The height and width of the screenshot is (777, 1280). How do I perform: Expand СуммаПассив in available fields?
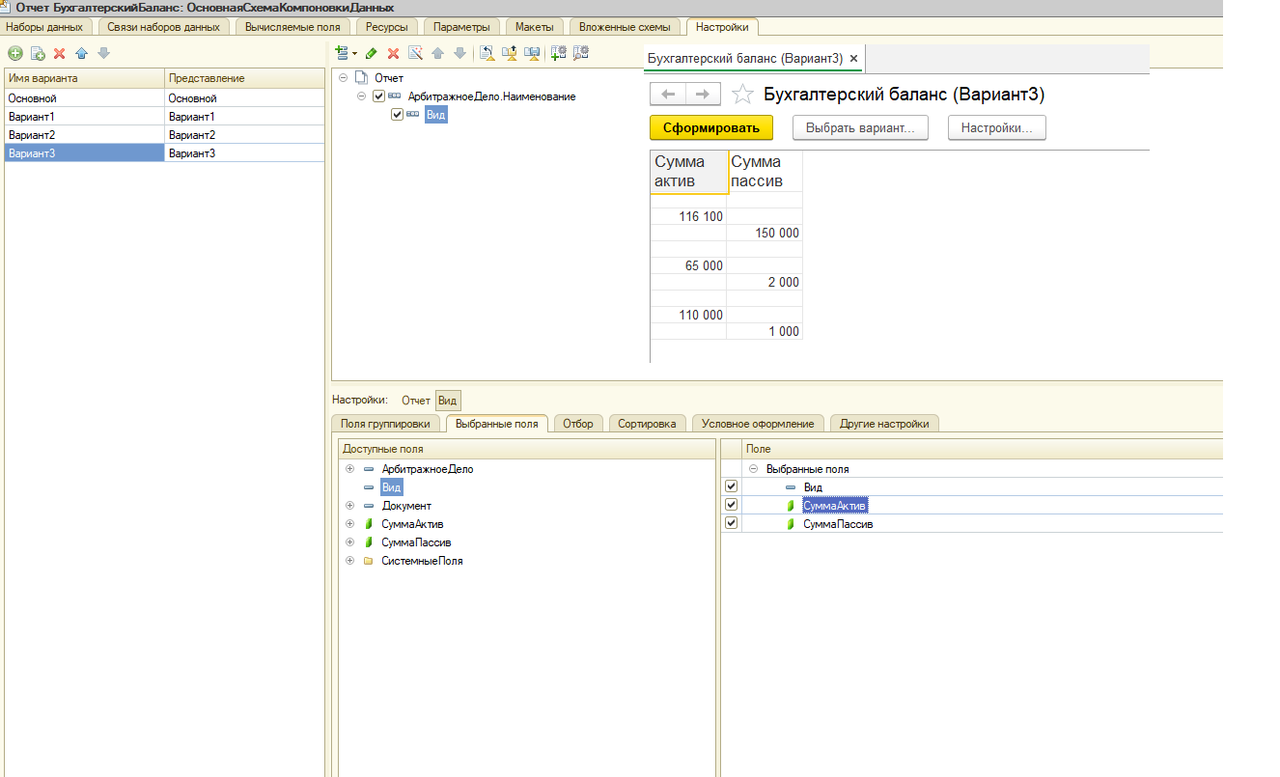[349, 542]
